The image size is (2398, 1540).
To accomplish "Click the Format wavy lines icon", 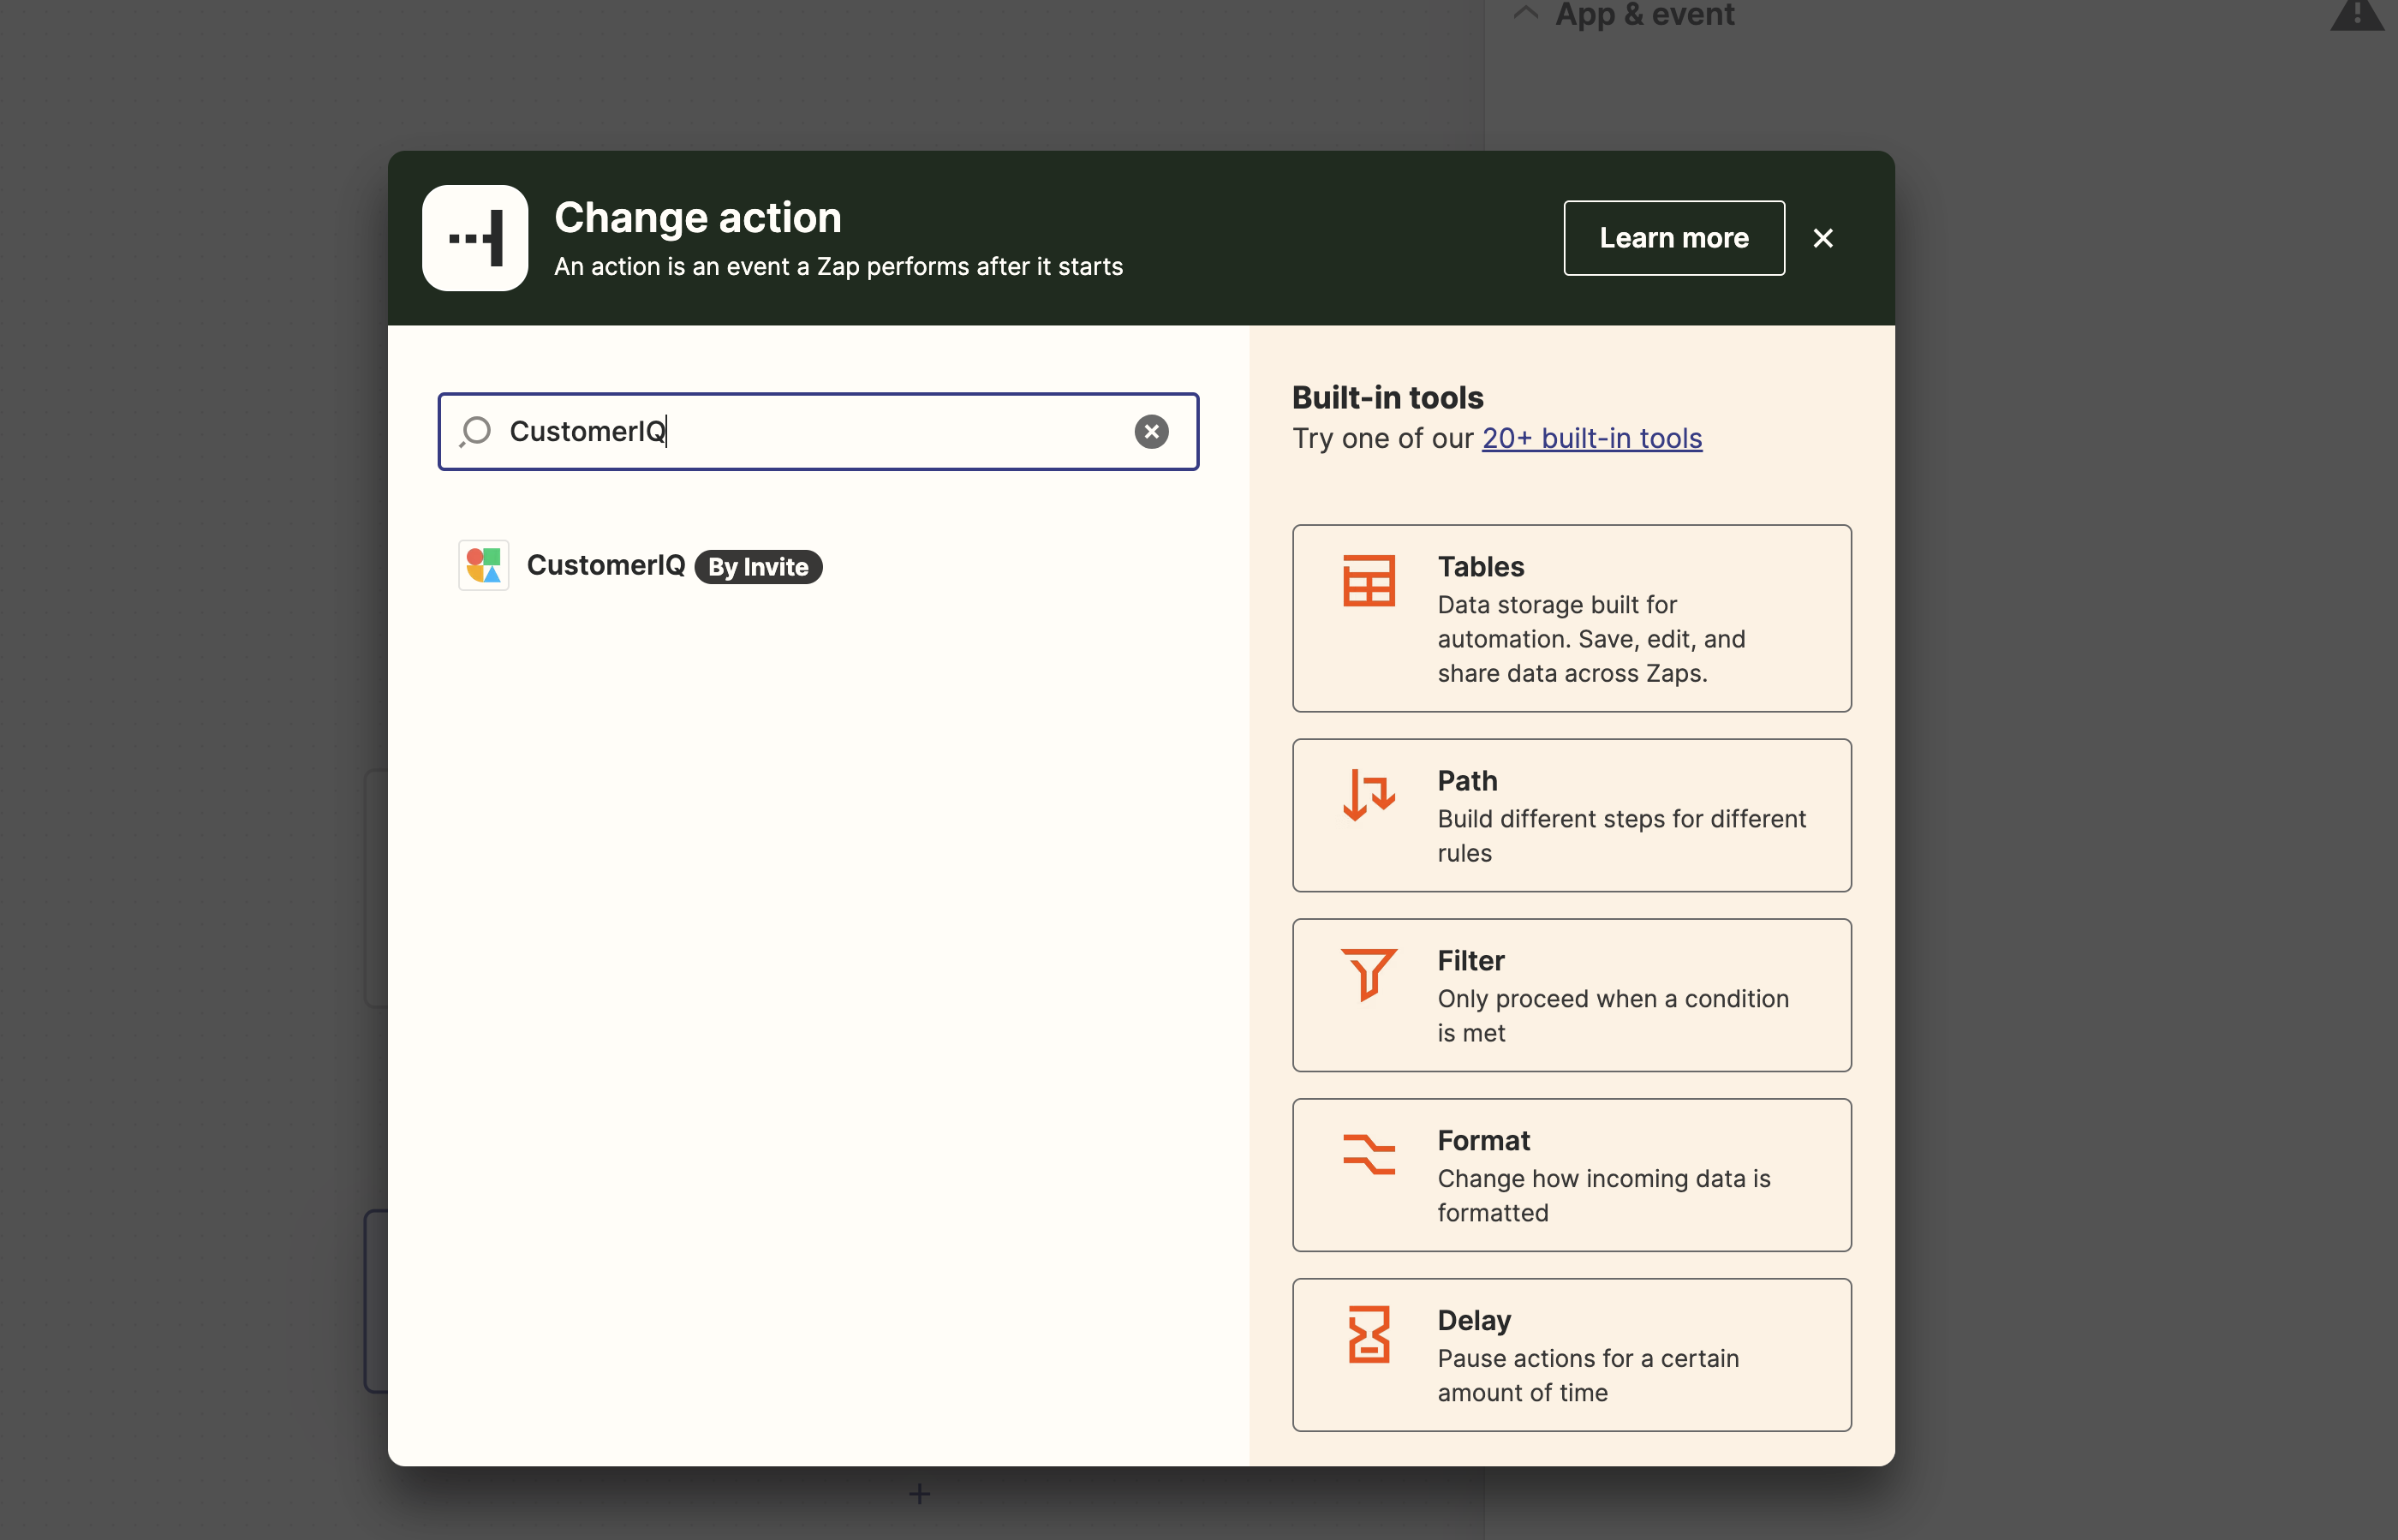I will pos(1368,1154).
